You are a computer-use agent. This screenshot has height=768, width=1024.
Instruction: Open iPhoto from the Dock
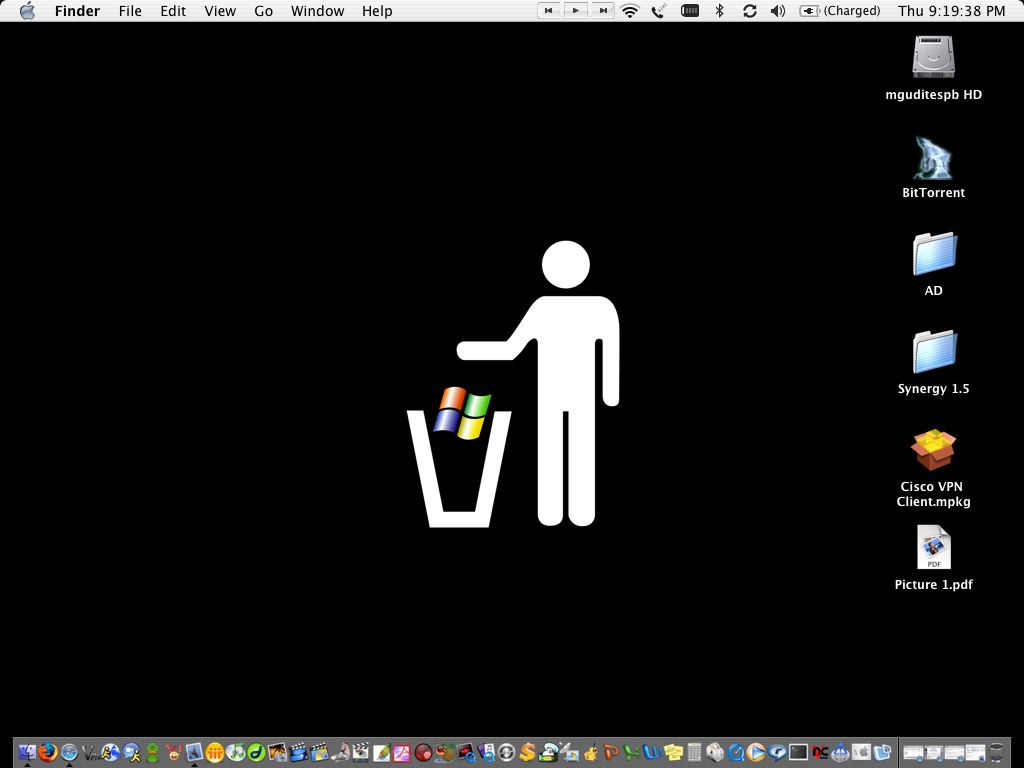coord(278,752)
